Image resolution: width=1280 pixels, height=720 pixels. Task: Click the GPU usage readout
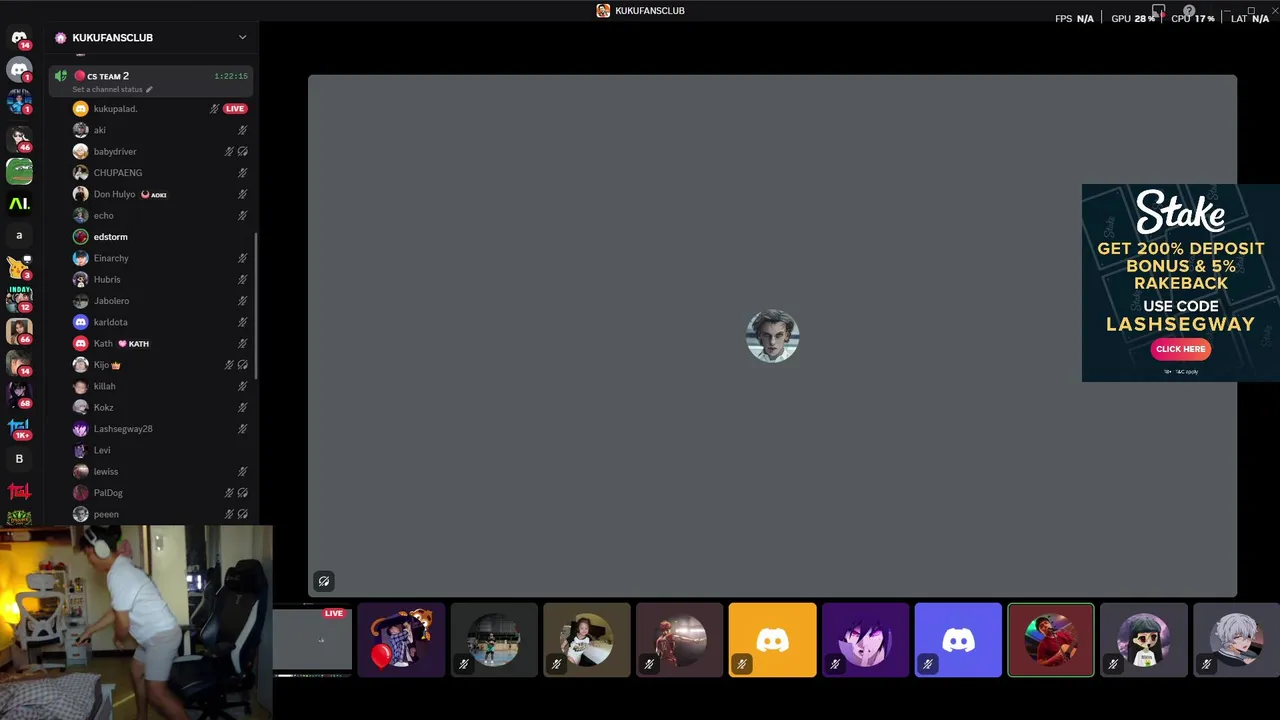point(1133,18)
